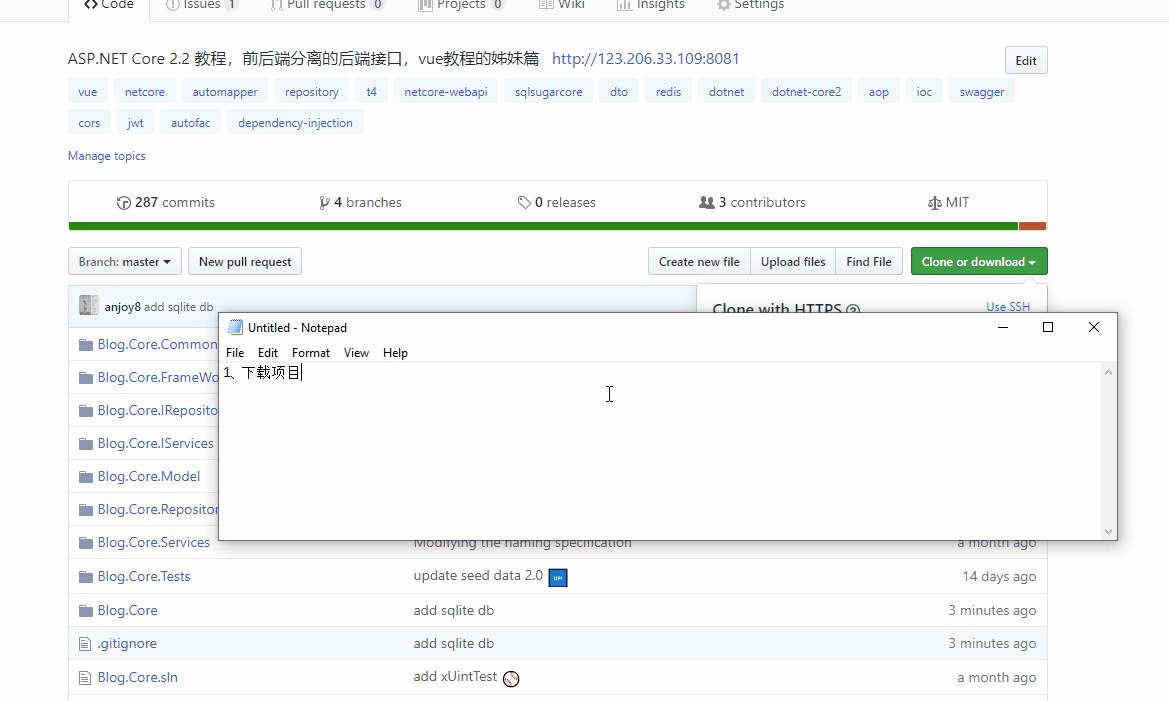Click the commits history clock icon

[x=124, y=203]
